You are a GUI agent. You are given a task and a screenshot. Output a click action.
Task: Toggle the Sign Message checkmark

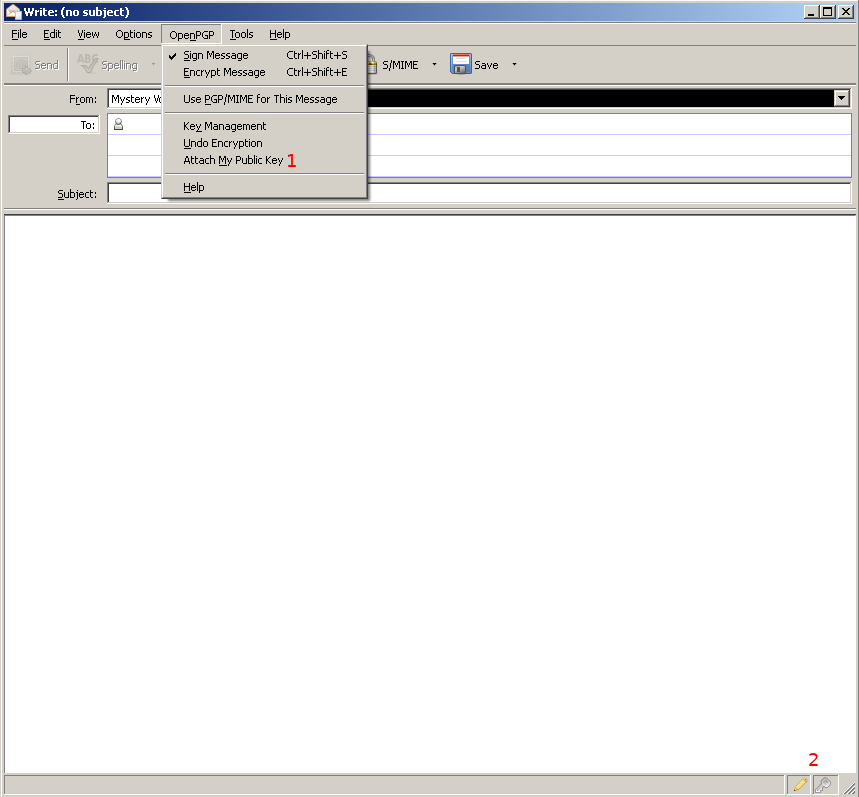pos(215,55)
